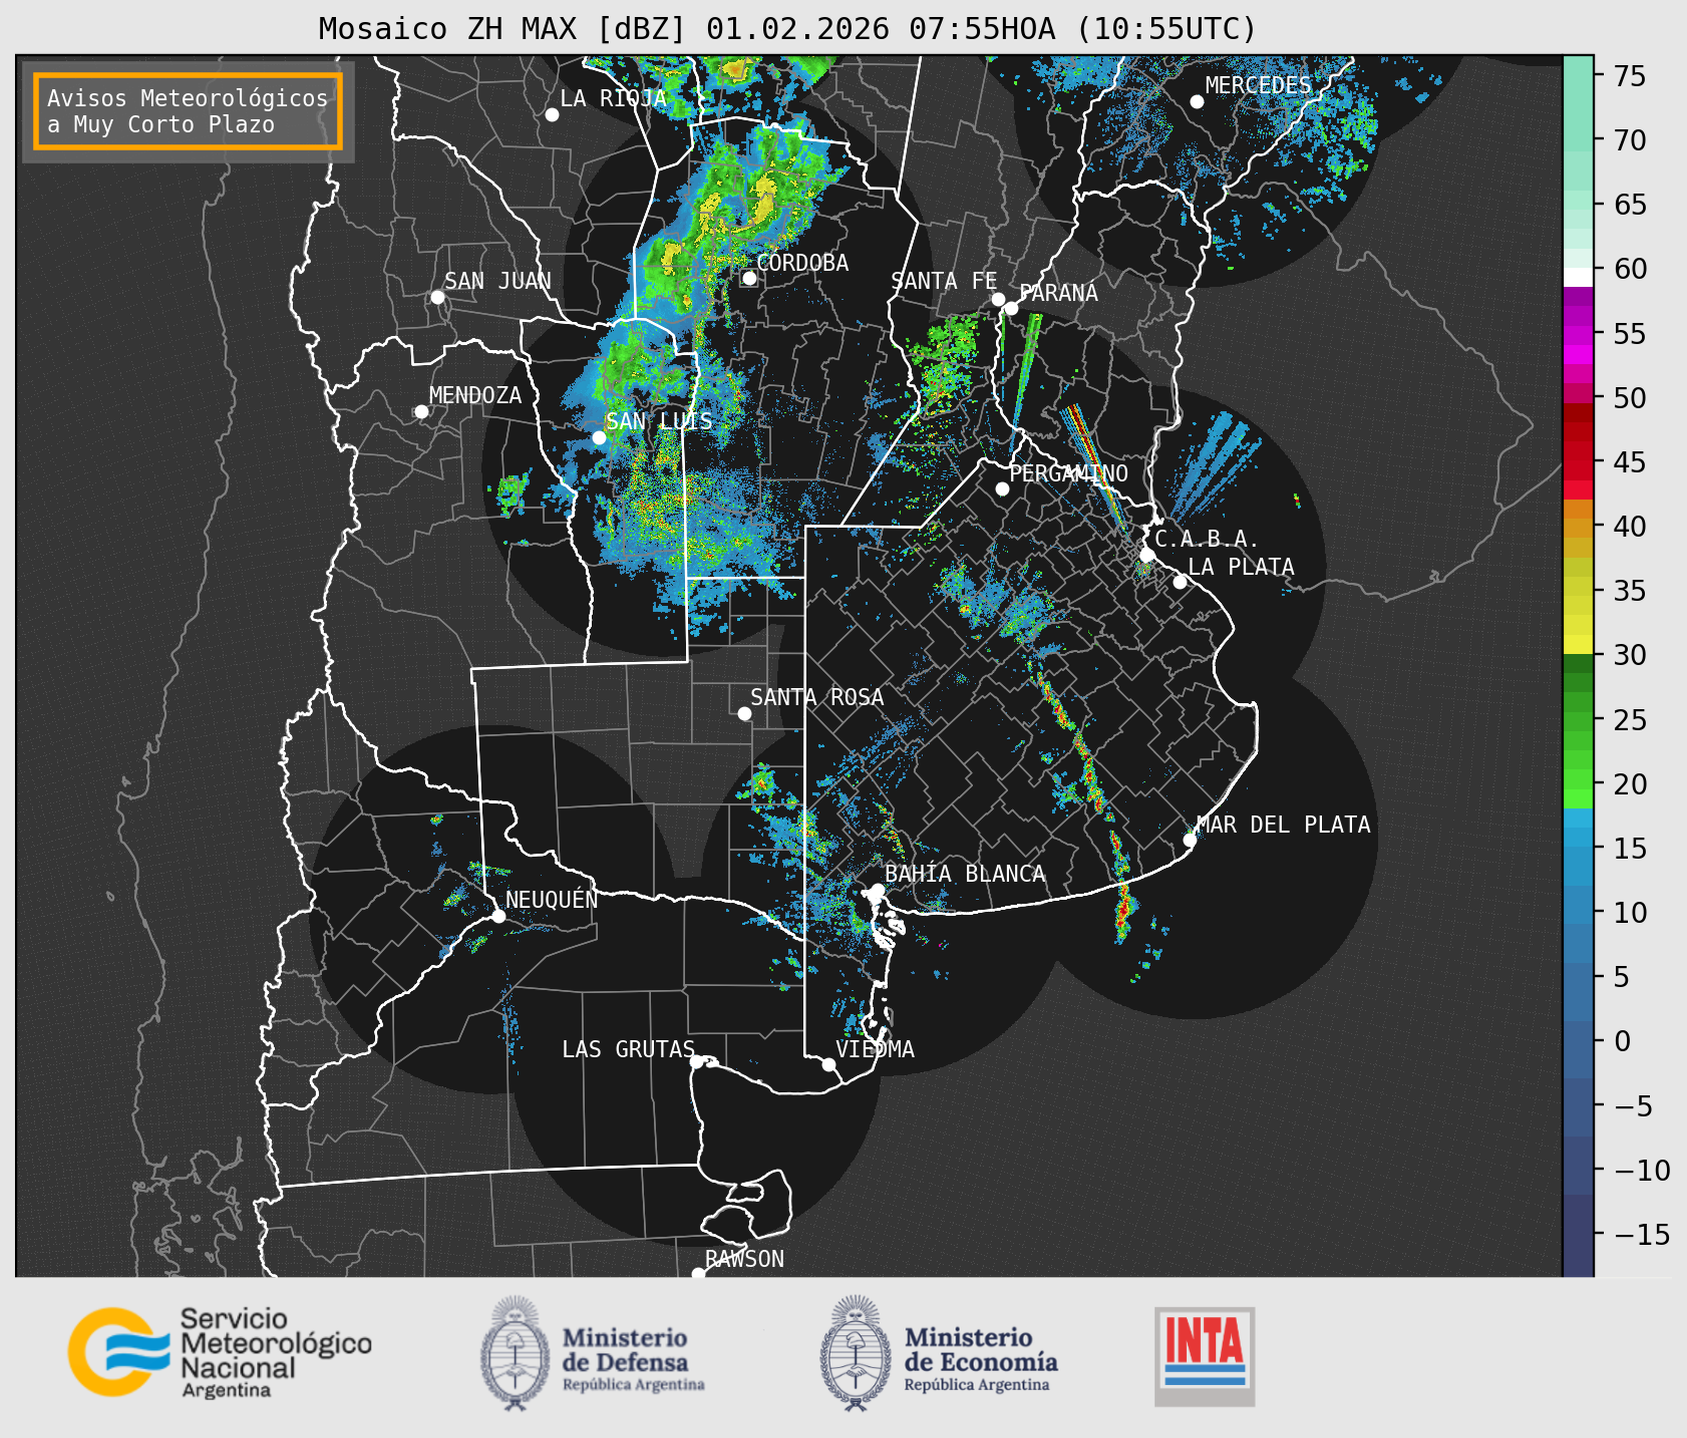Viewport: 1687px width, 1438px height.
Task: Click the La Rioja marker dot
Action: [x=551, y=115]
